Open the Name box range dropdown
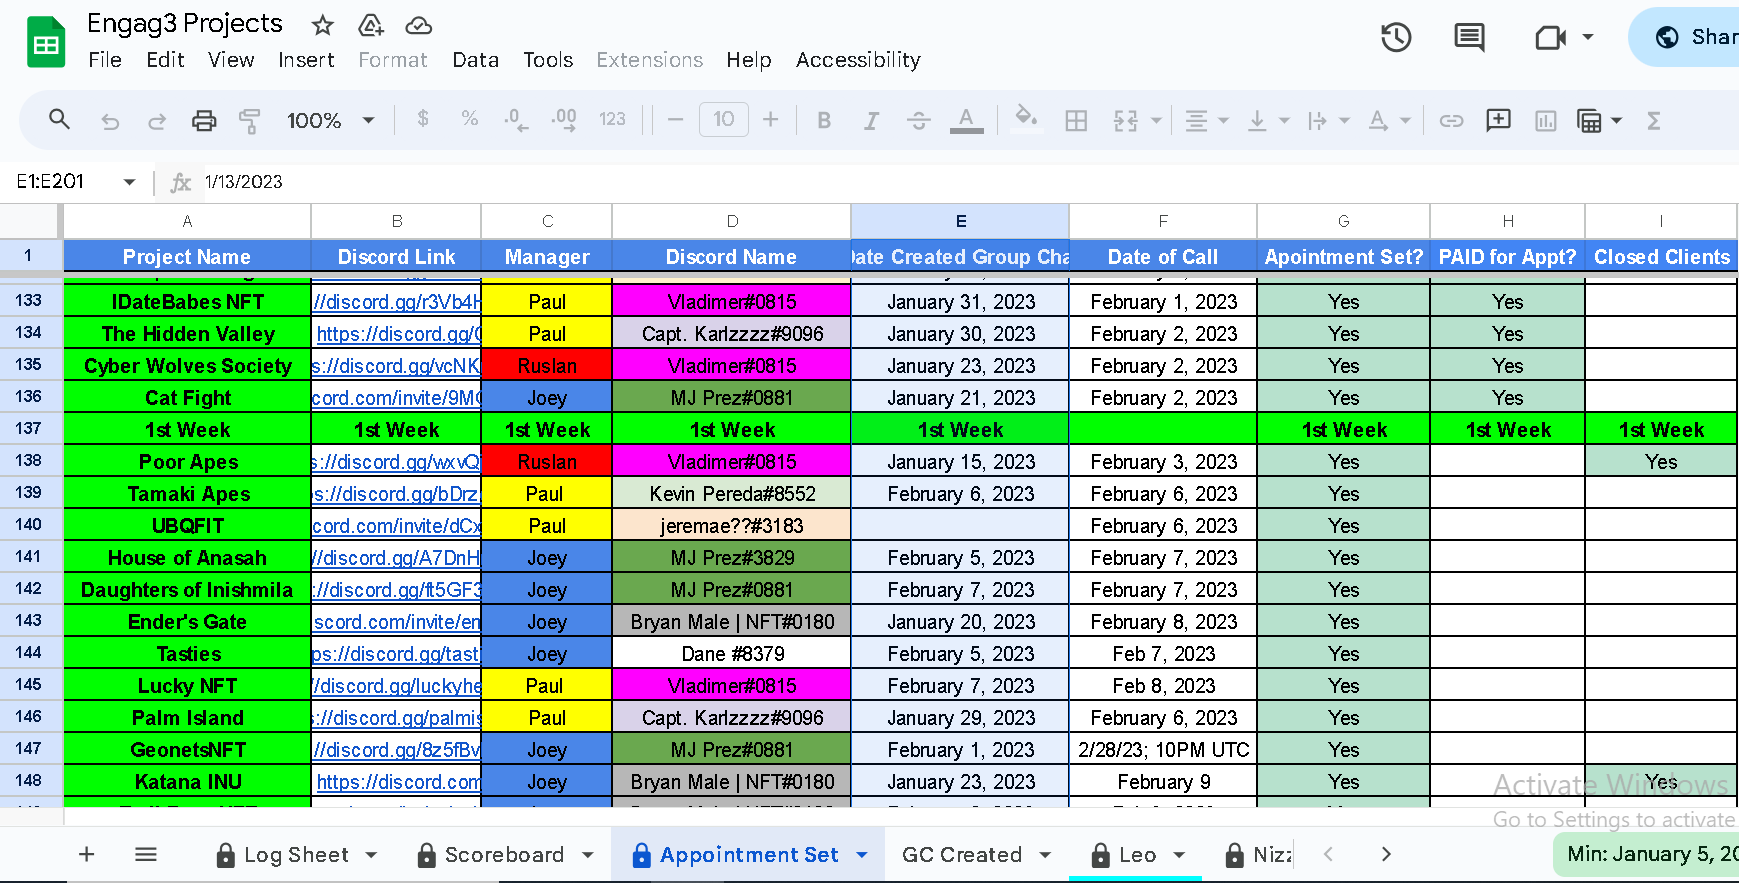This screenshot has width=1739, height=883. coord(129,182)
